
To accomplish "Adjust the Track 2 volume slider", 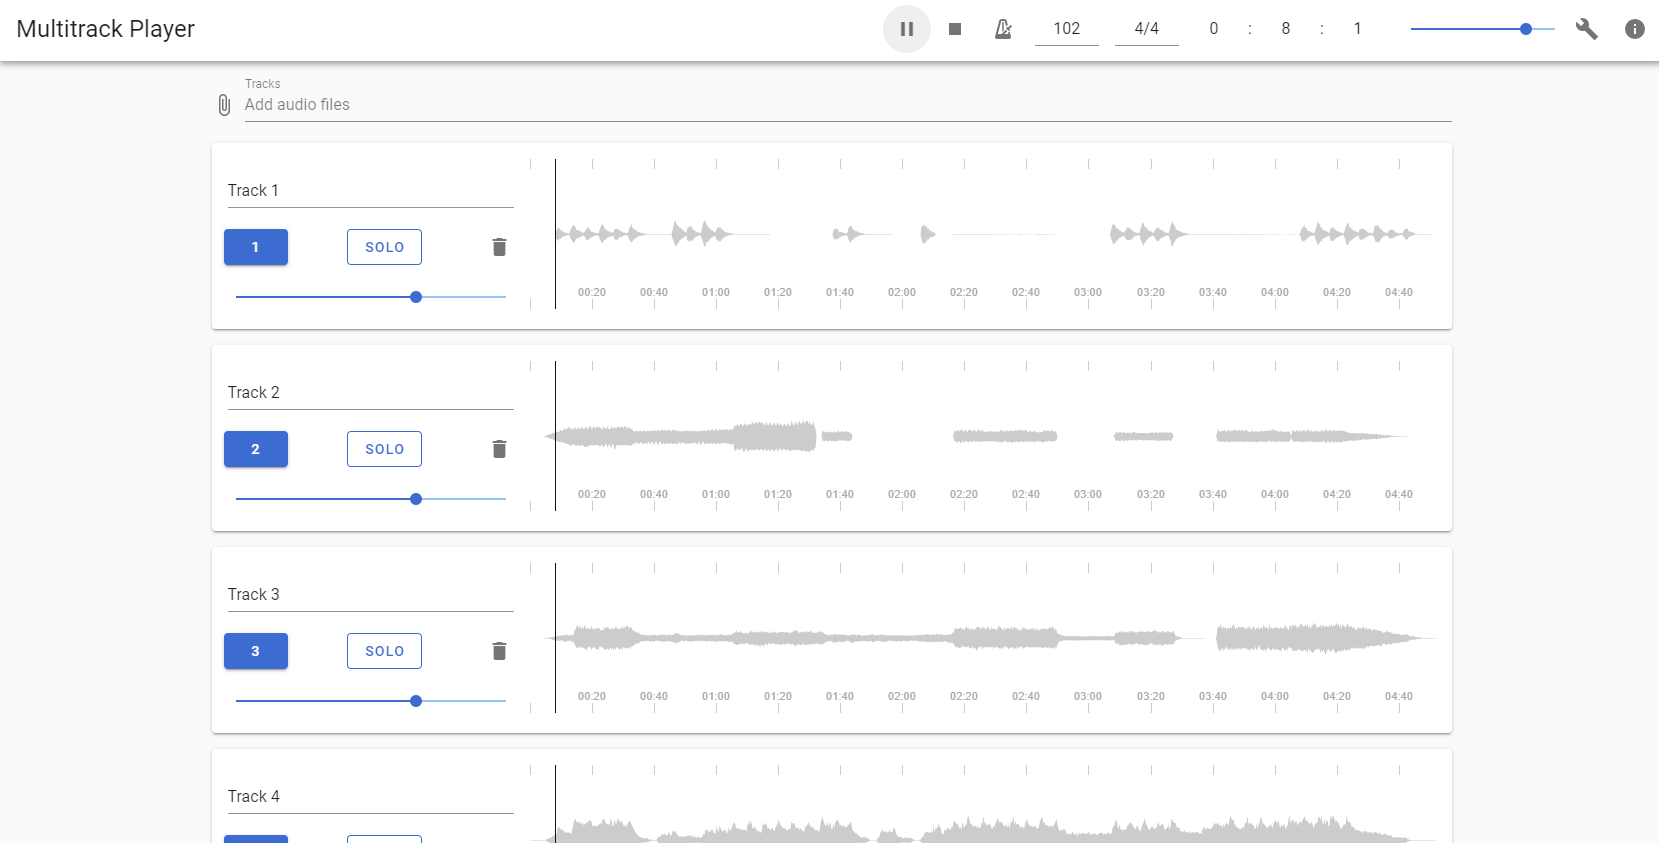I will pos(371,499).
